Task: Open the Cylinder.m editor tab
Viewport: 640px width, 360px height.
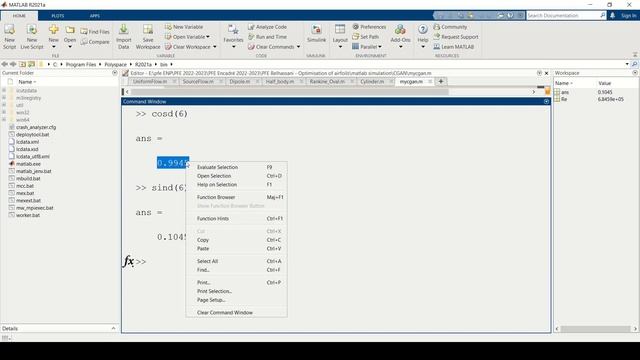Action: (372, 82)
